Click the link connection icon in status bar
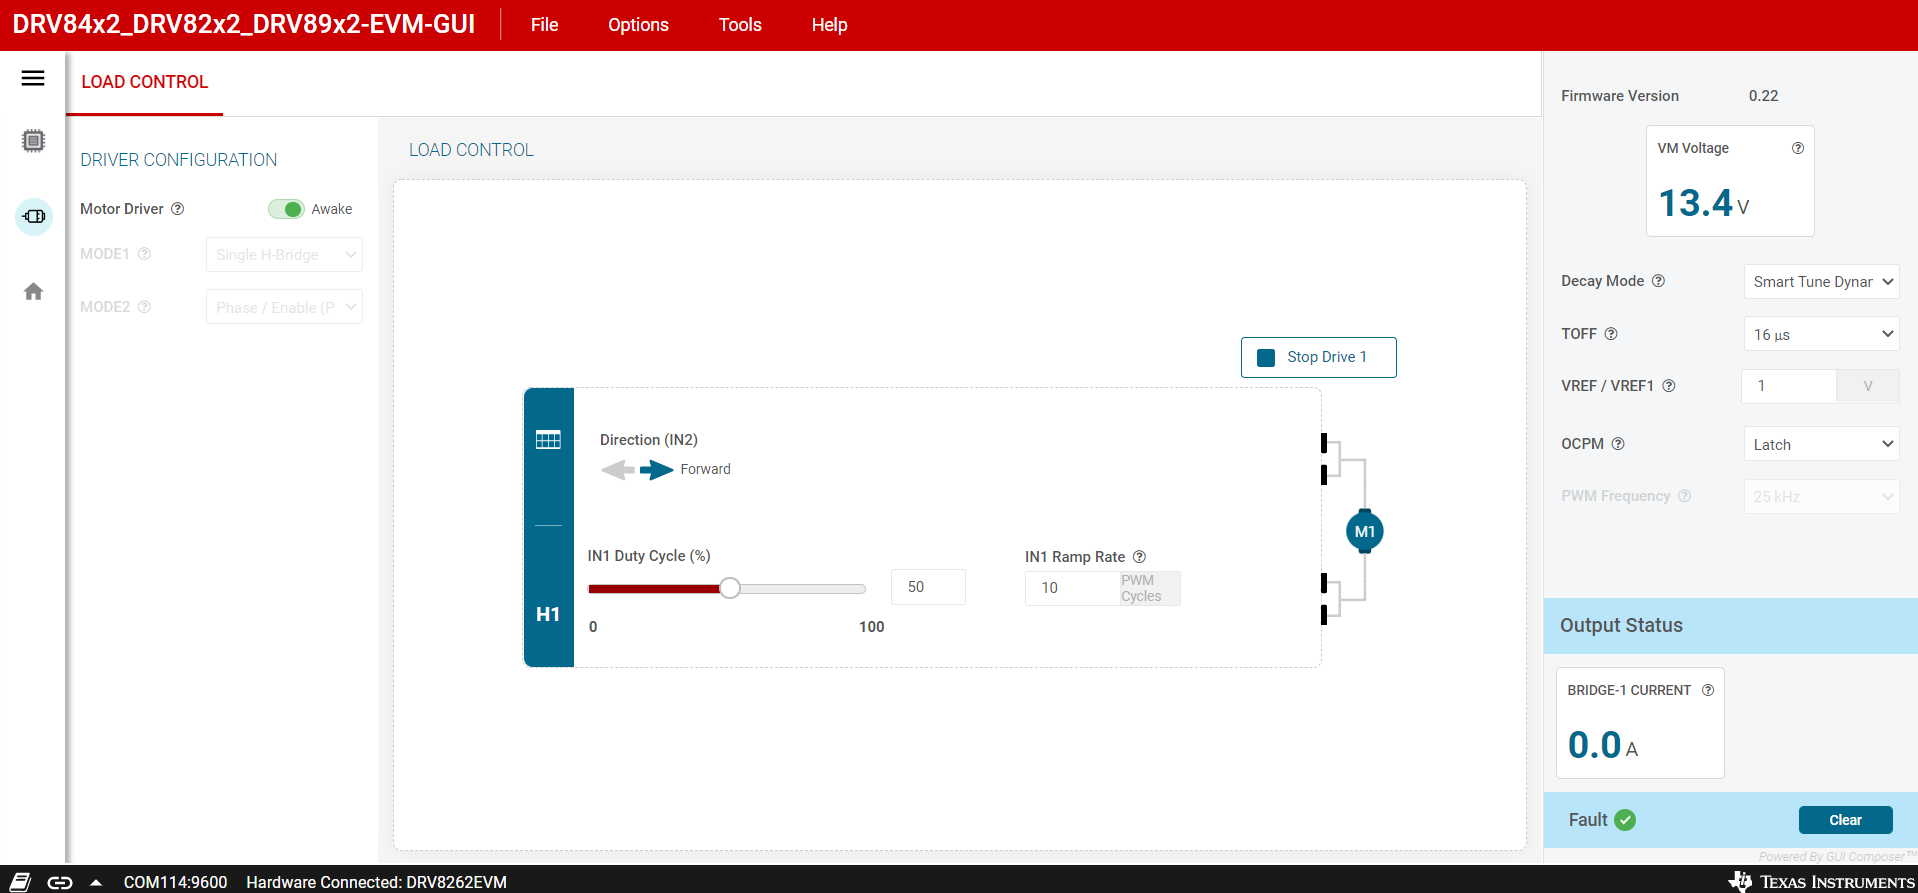 pos(60,882)
